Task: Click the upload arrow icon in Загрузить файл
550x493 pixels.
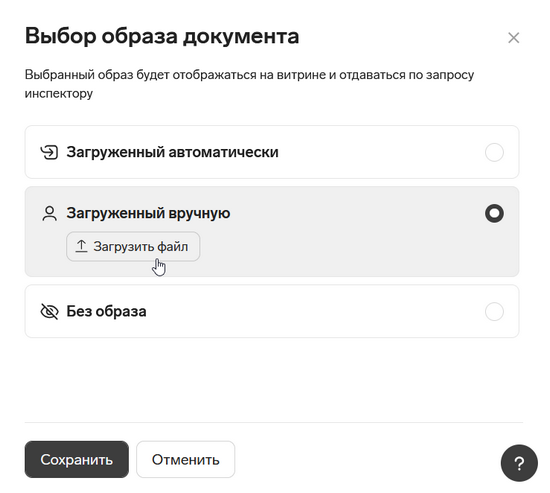Action: (81, 246)
